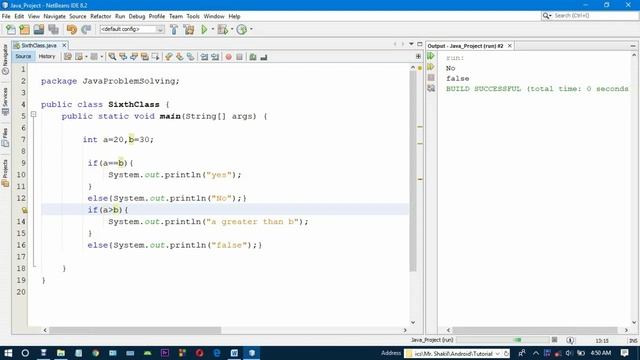Expand the Run Project dropdown arrow
The image size is (640, 360).
[212, 29]
